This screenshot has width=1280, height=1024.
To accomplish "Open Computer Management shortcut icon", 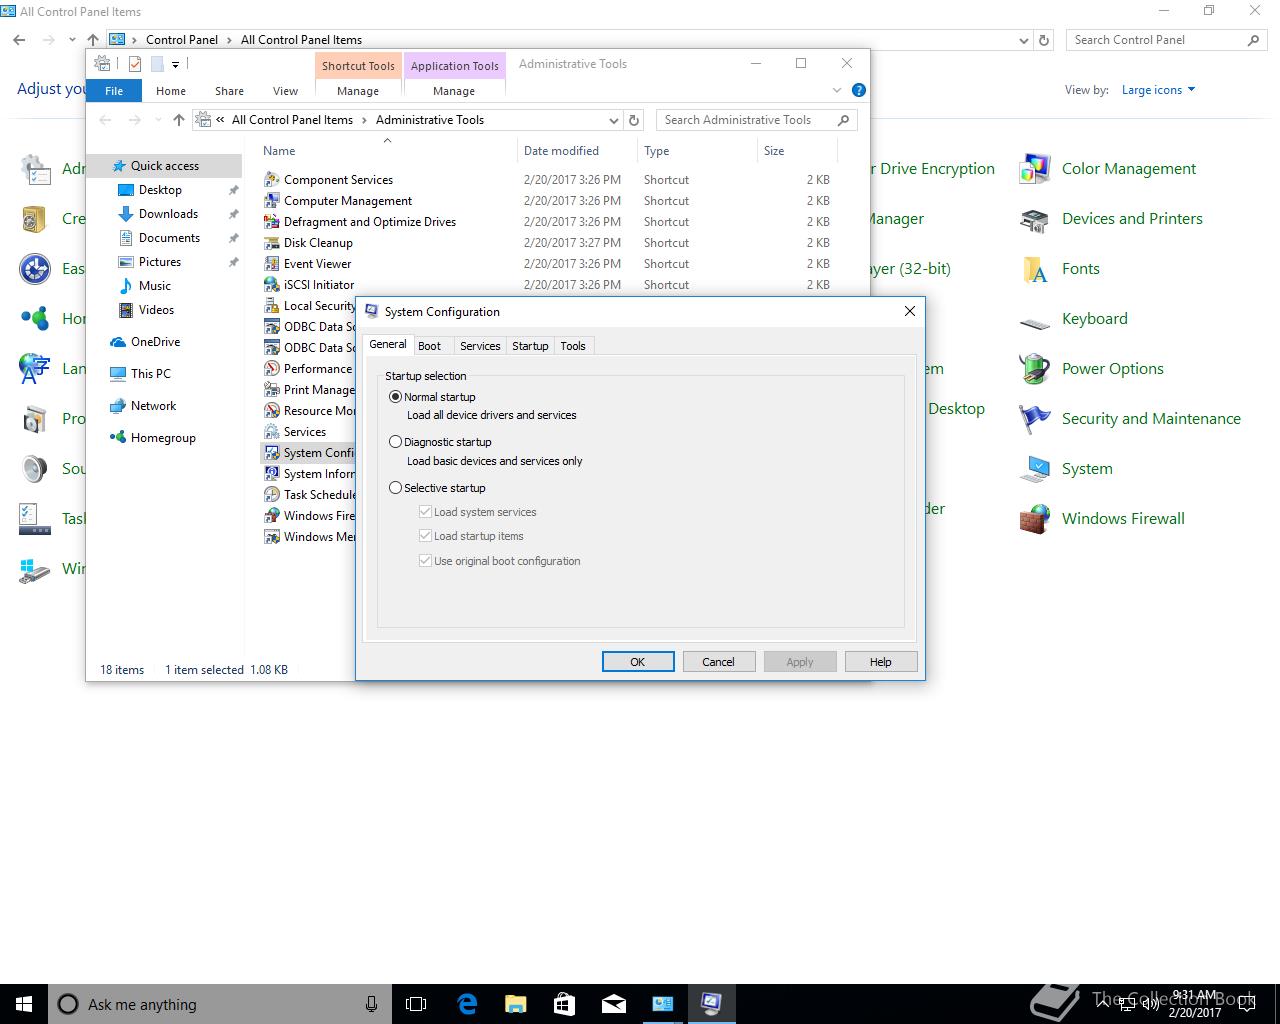I will coord(271,201).
